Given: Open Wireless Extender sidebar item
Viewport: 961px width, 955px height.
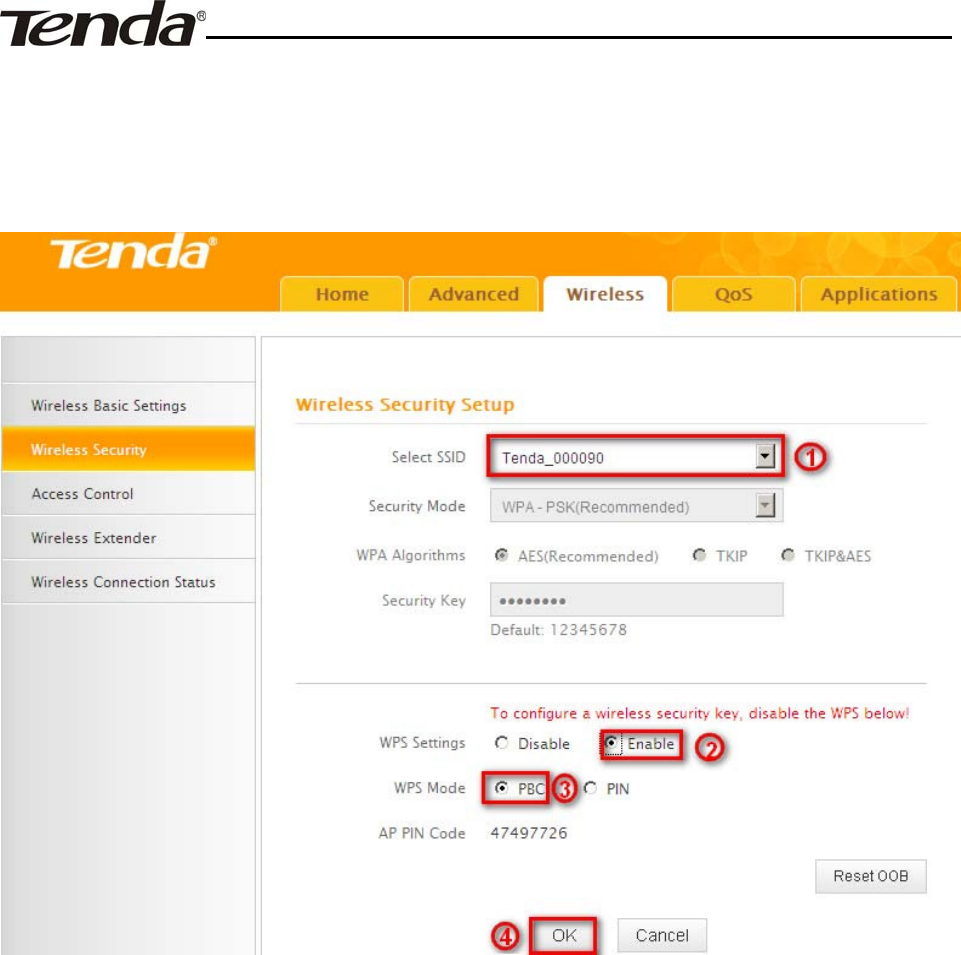Looking at the screenshot, I should click(x=128, y=538).
